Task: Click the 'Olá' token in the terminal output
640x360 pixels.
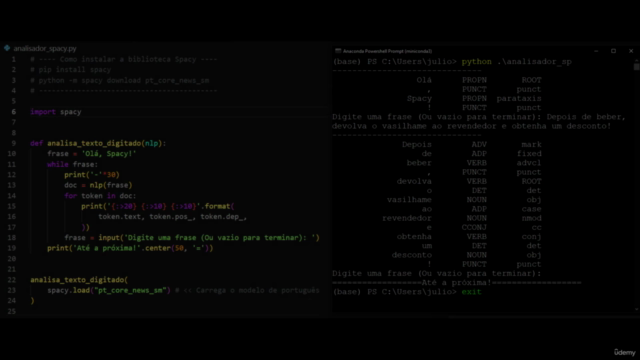Action: tap(424, 80)
